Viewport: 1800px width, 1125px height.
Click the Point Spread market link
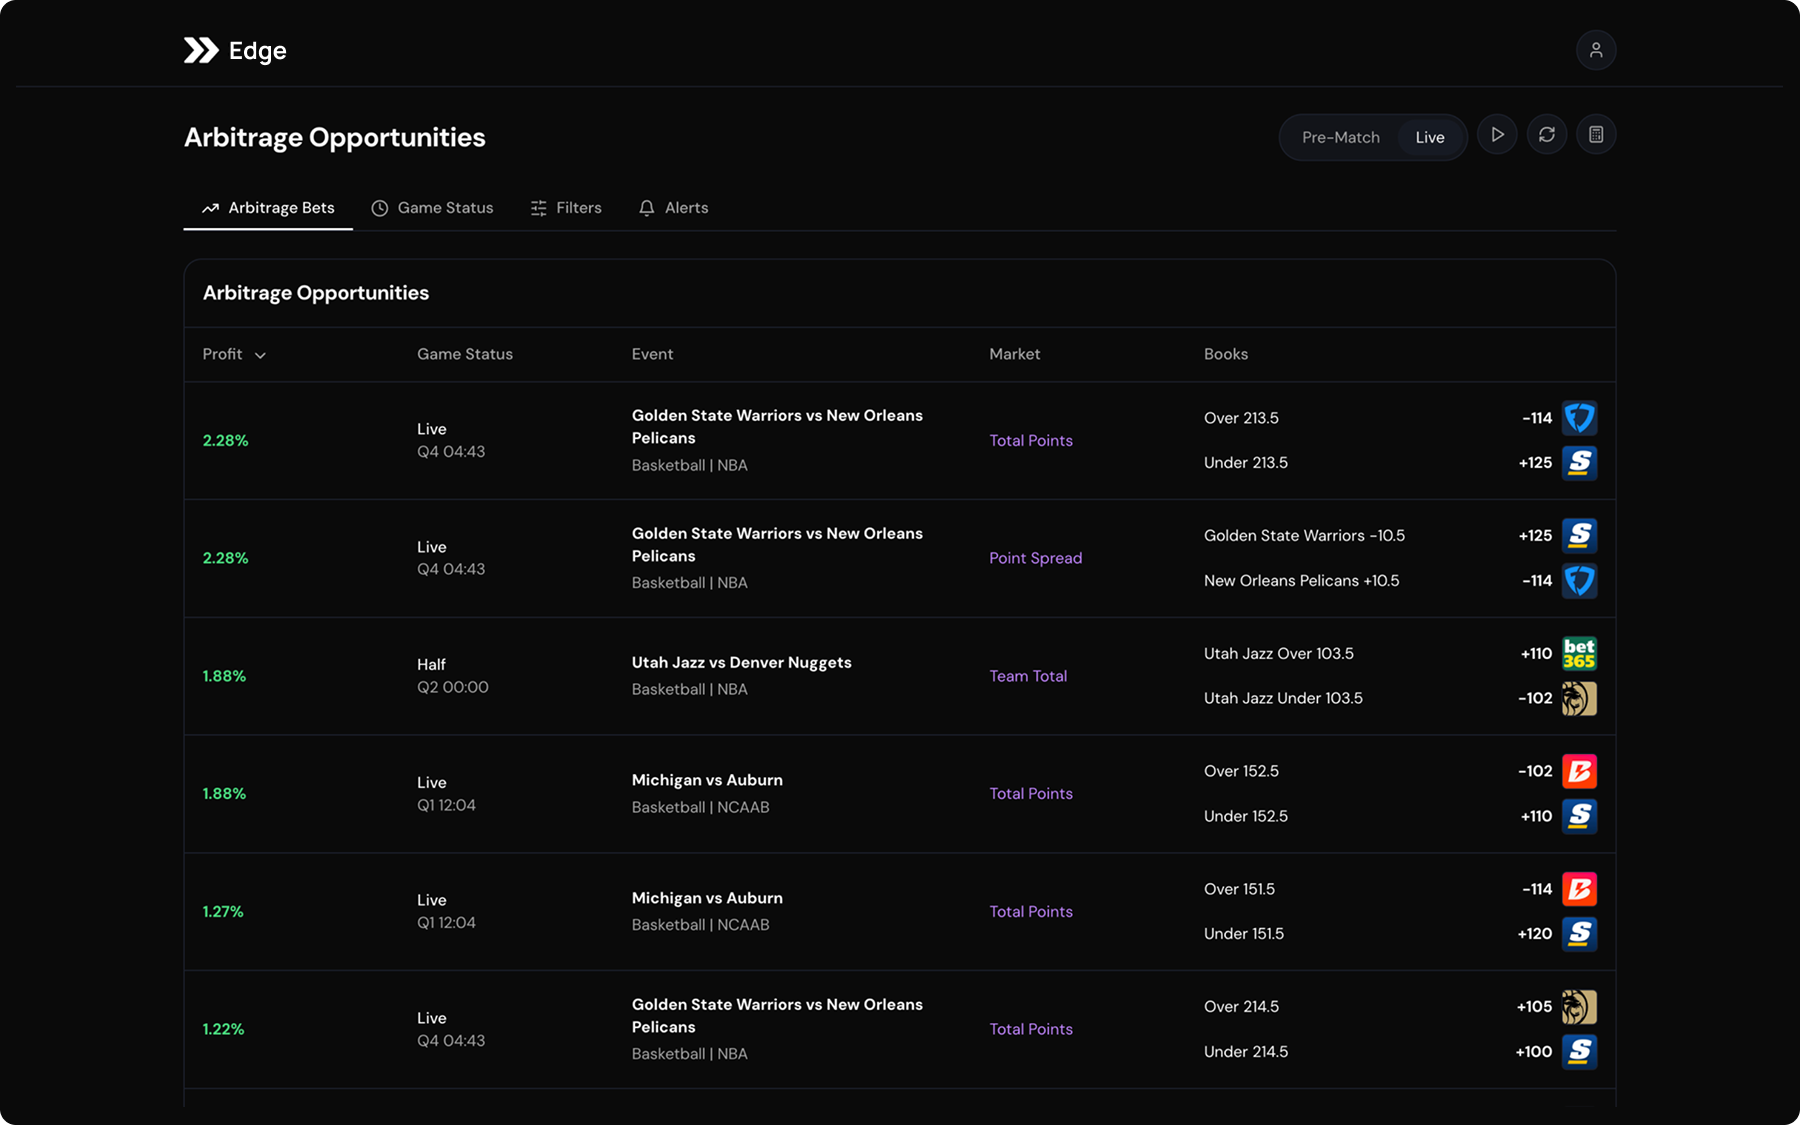(1035, 558)
